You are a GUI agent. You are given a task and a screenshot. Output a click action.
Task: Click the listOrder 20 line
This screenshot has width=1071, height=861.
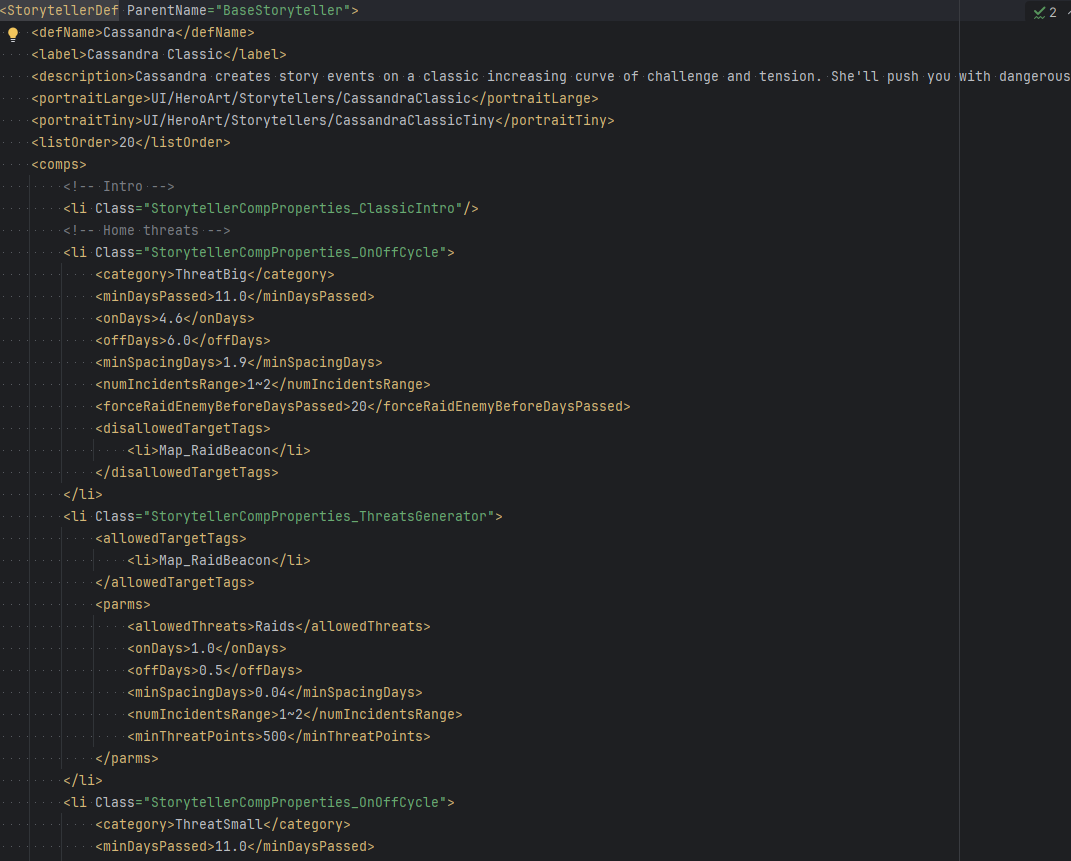(x=131, y=142)
